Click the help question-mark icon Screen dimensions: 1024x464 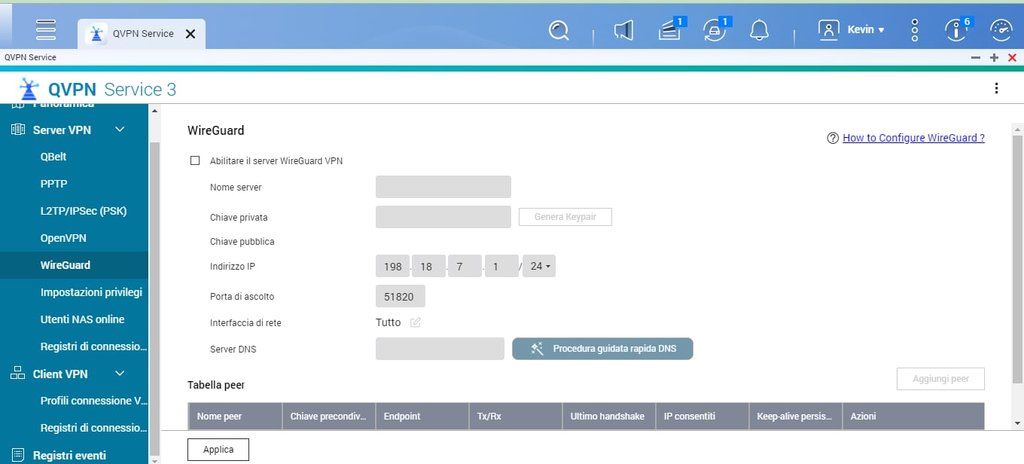(x=832, y=138)
